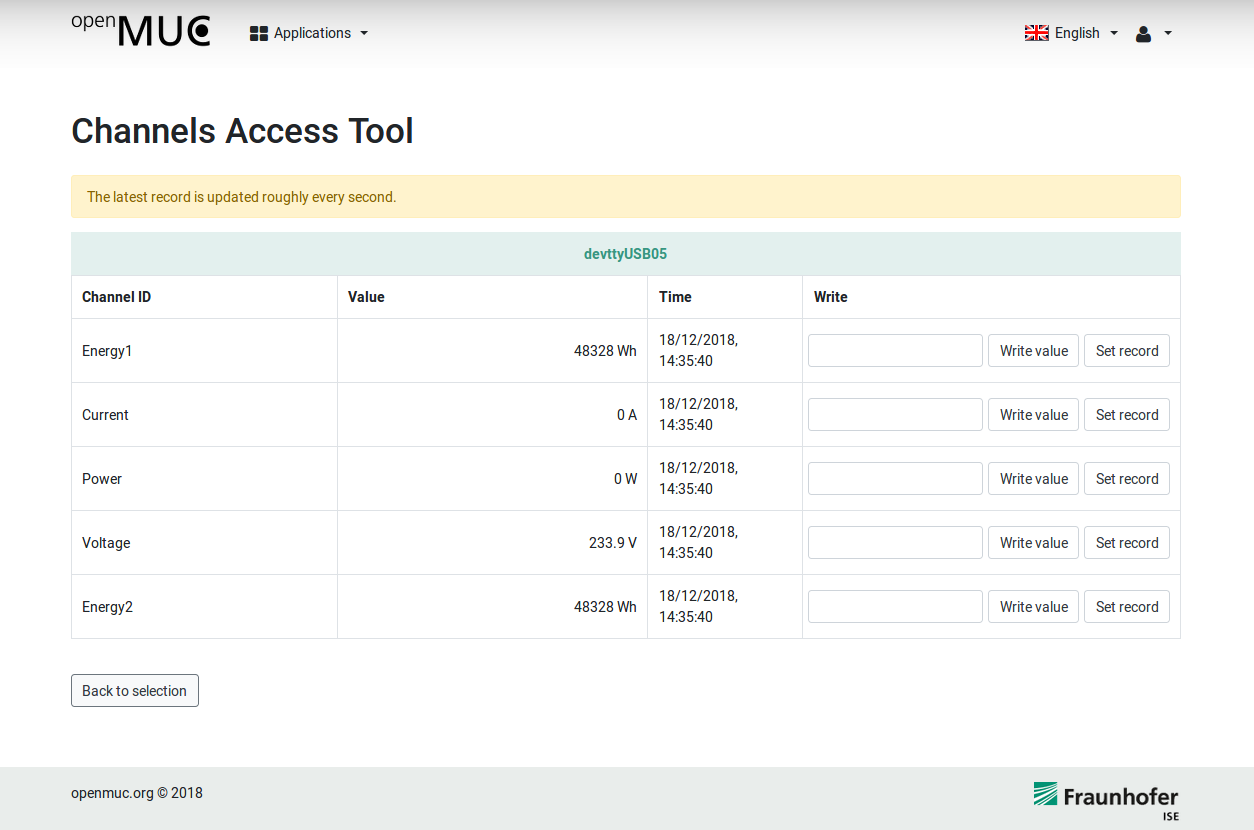The height and width of the screenshot is (830, 1254).
Task: Click the Voltage write input box
Action: coord(894,542)
